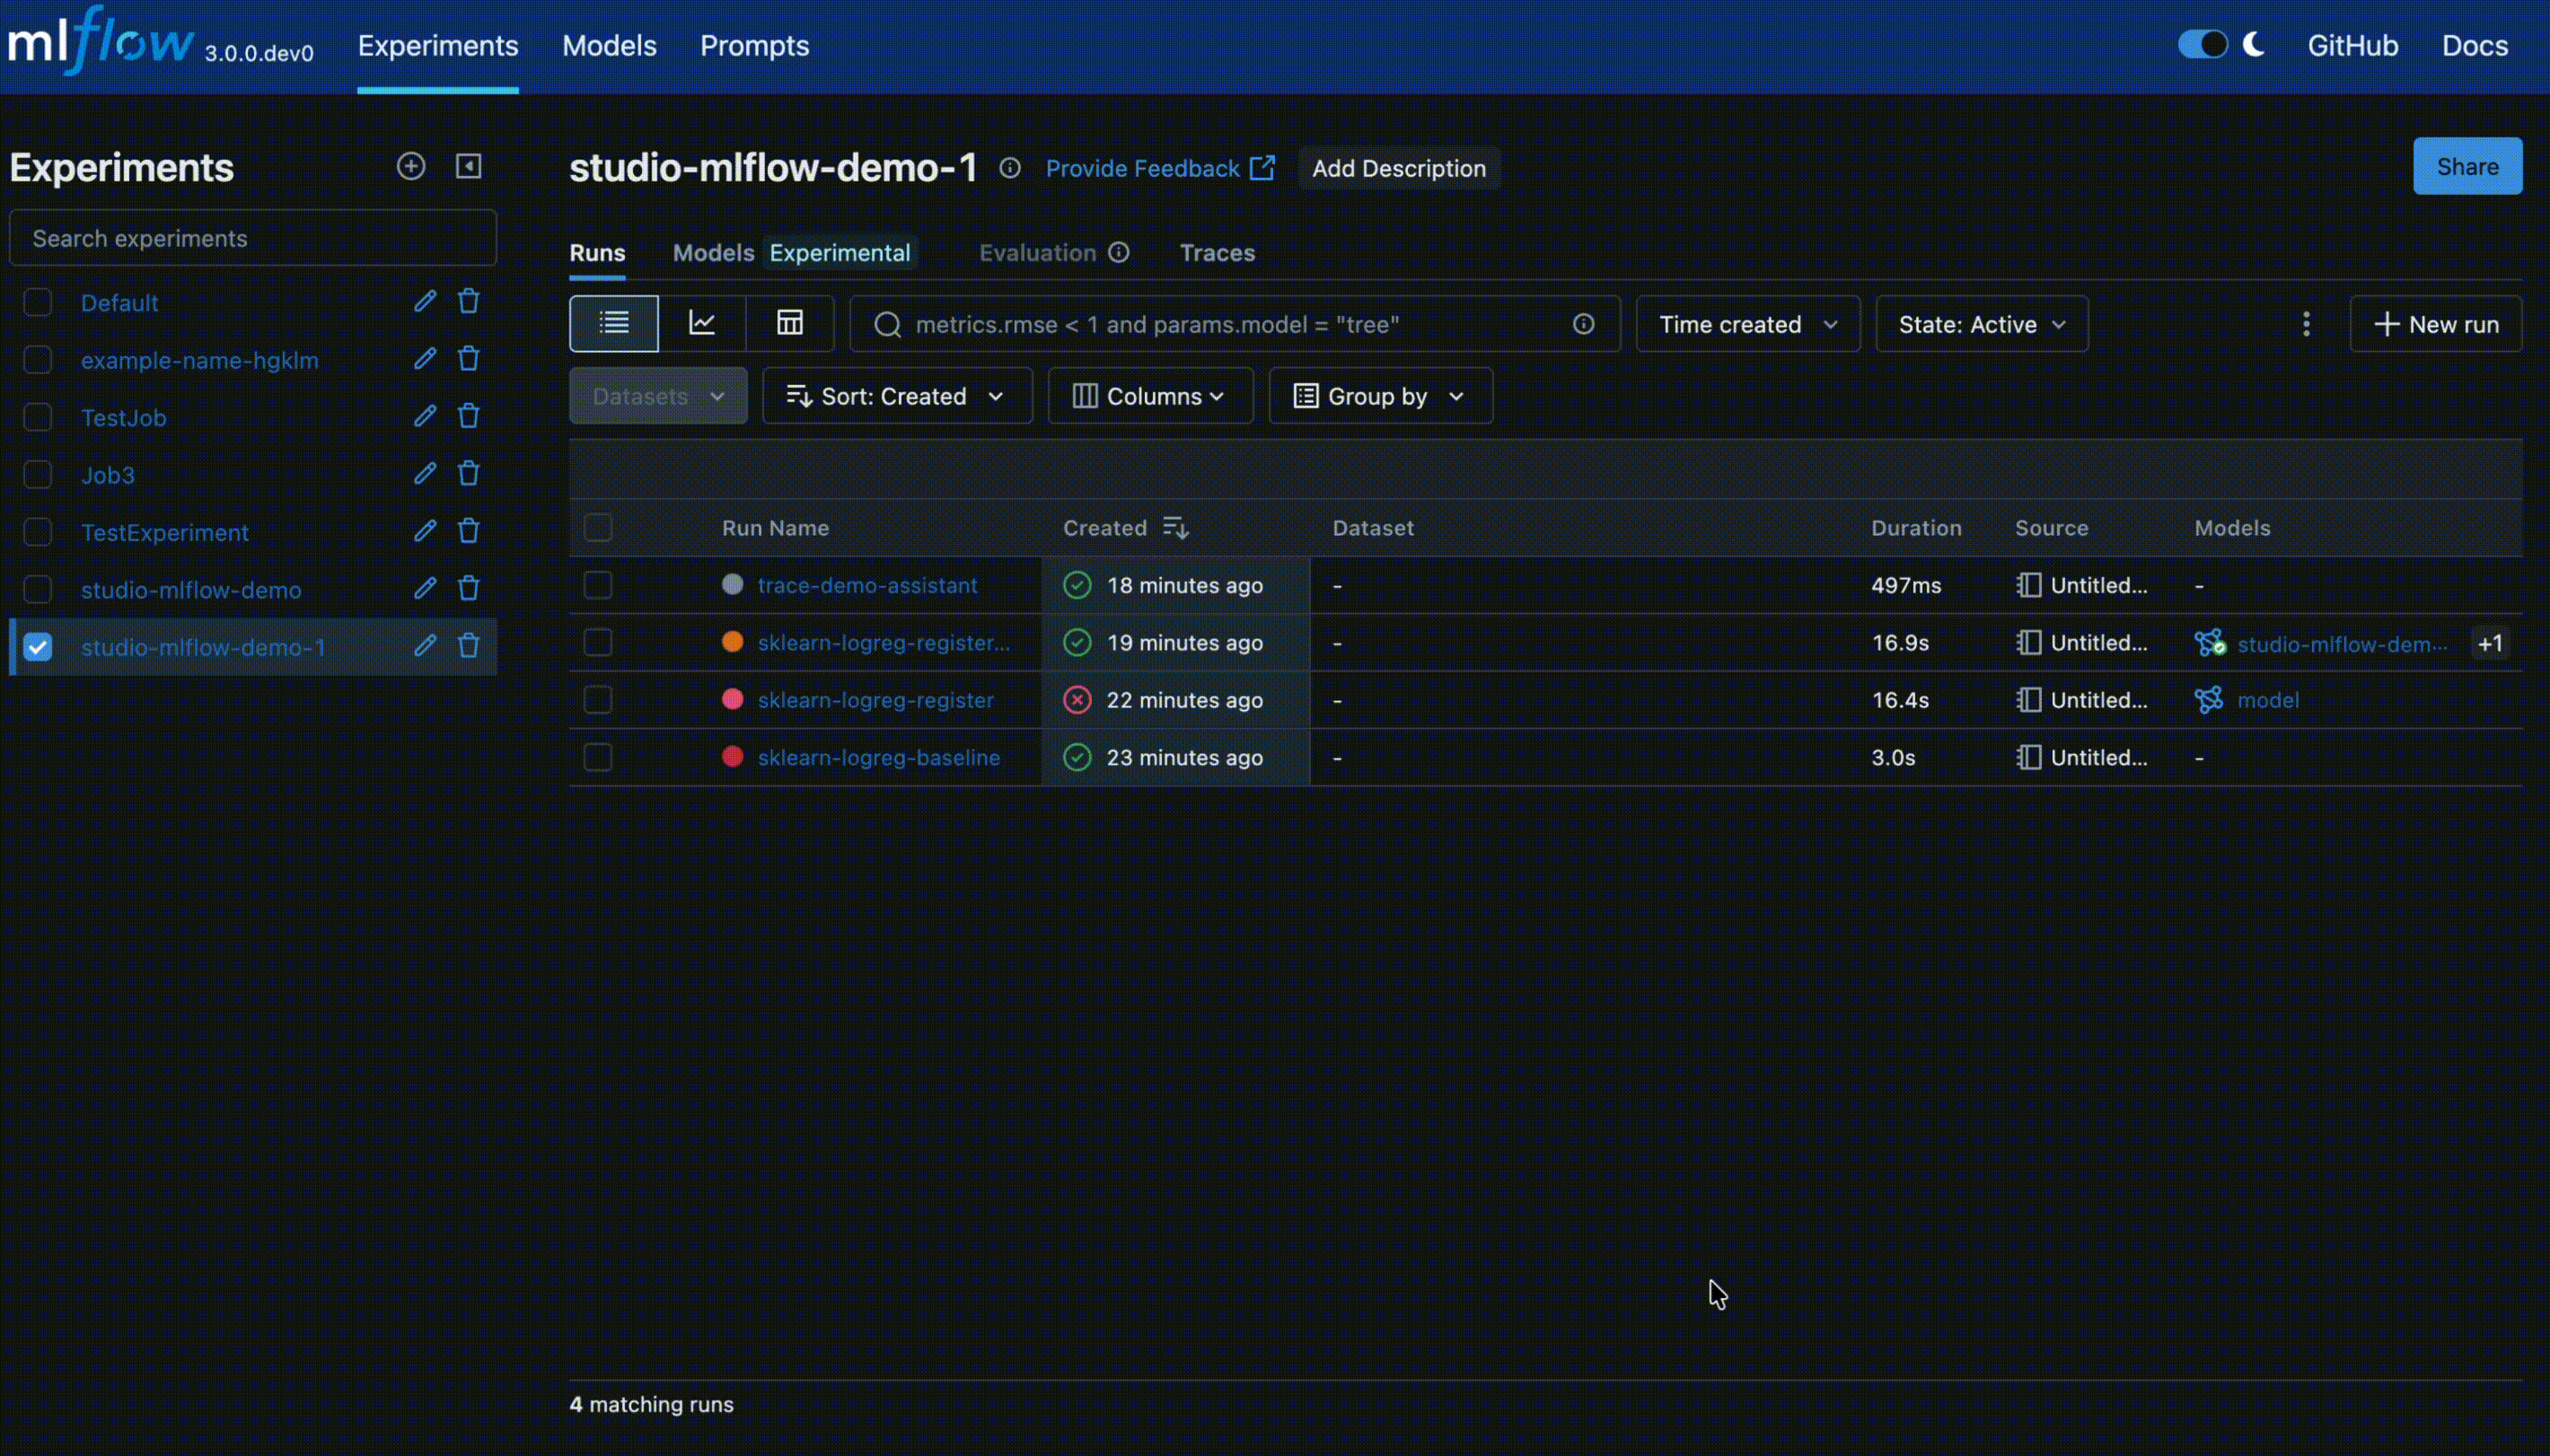
Task: Click the Add Description button
Action: coord(1398,168)
